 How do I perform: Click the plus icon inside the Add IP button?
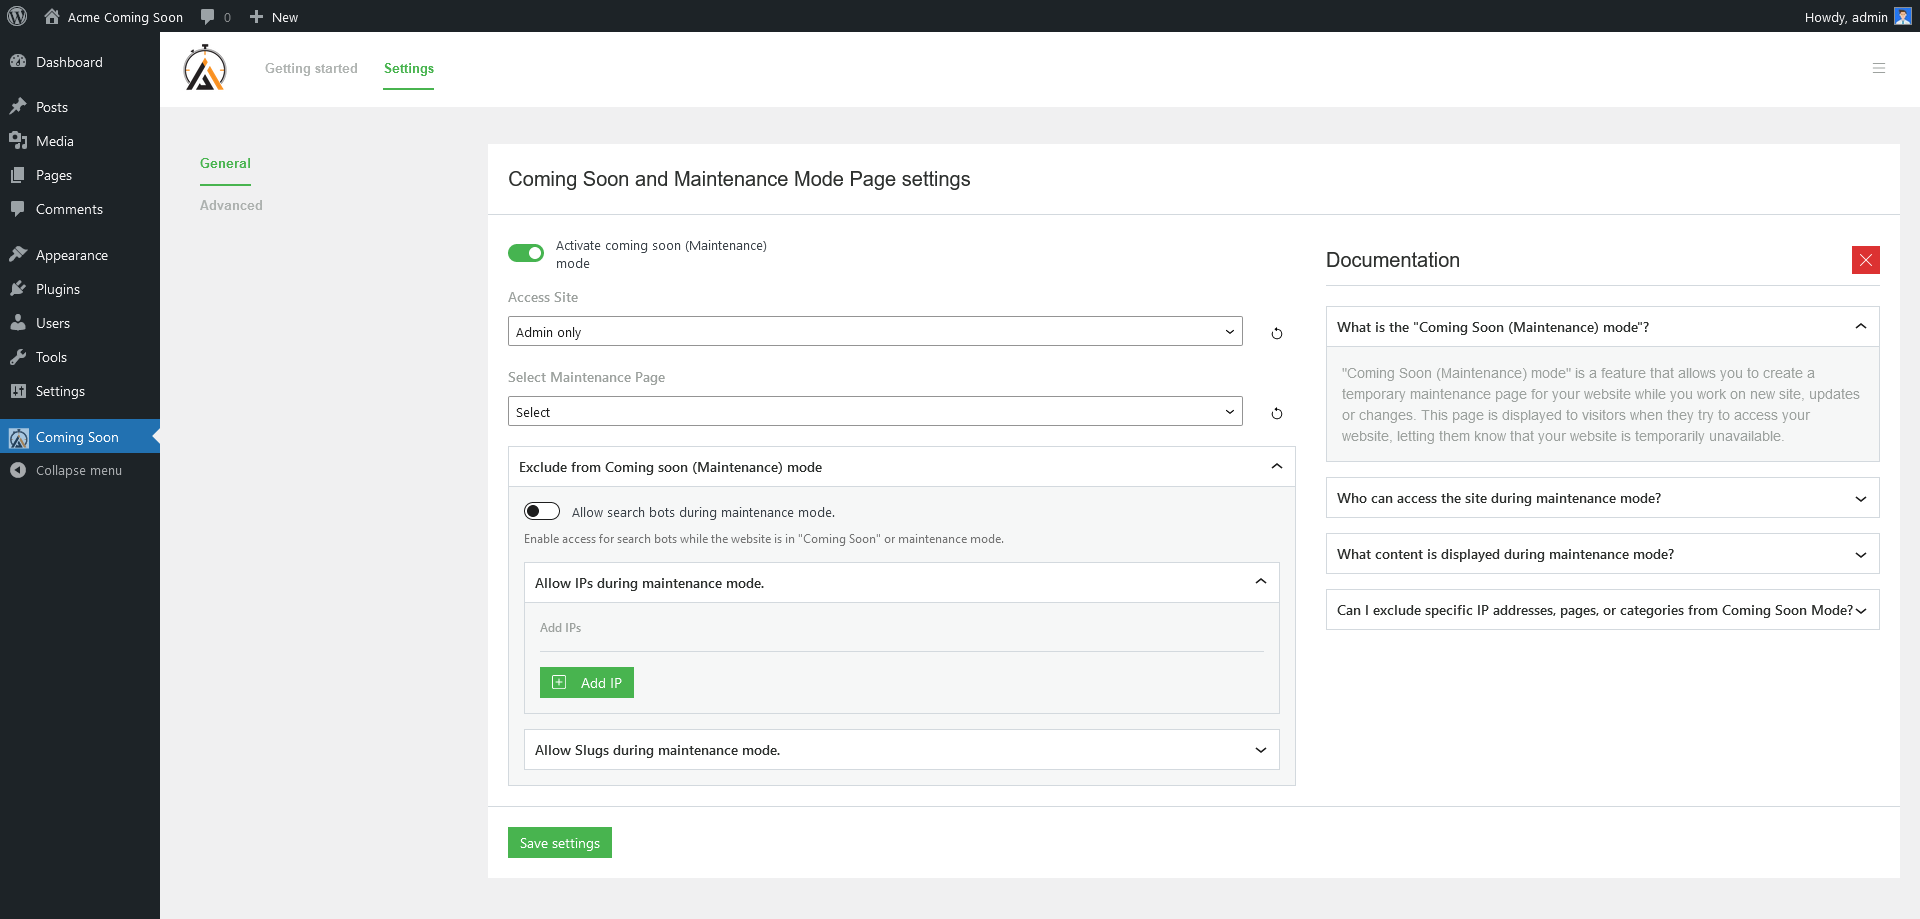(x=559, y=682)
